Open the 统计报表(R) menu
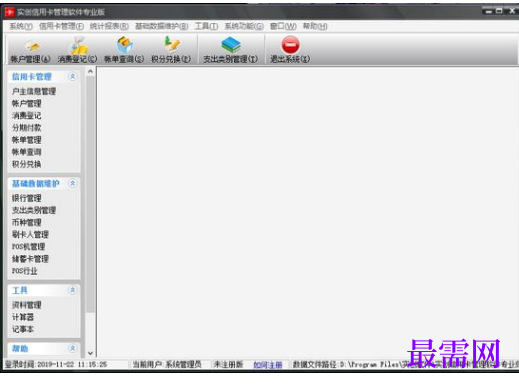This screenshot has height=385, width=519. point(109,26)
